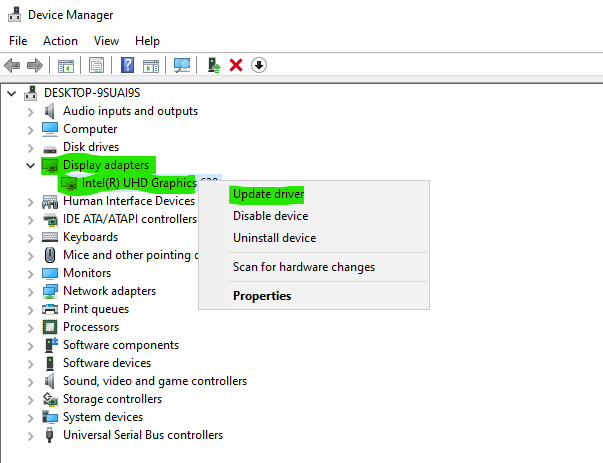Select the Software components label

tap(121, 345)
